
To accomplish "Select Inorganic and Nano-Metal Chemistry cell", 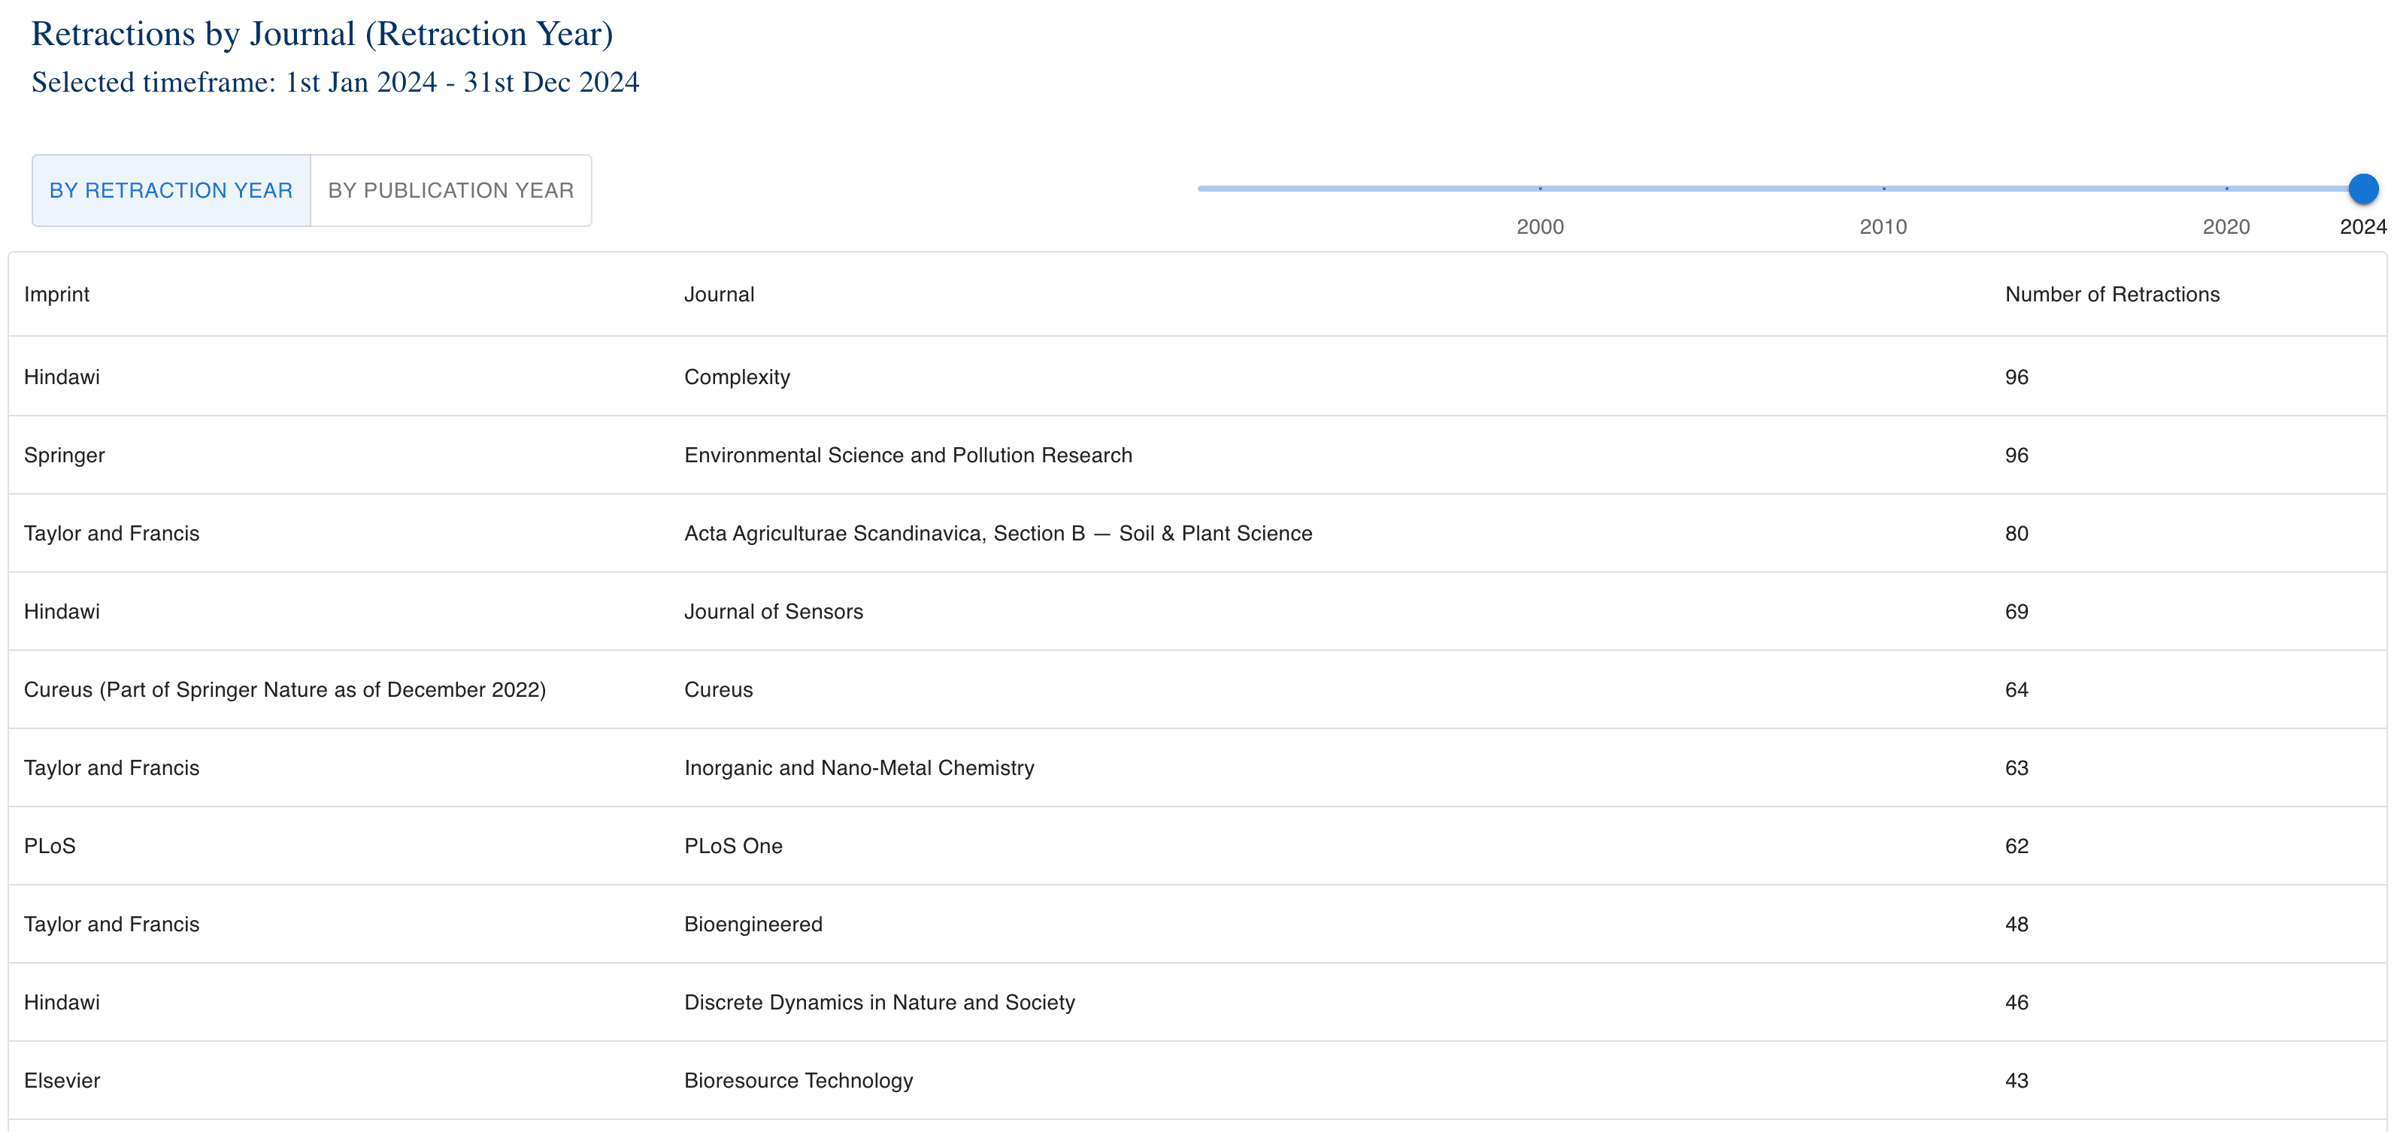I will point(859,767).
